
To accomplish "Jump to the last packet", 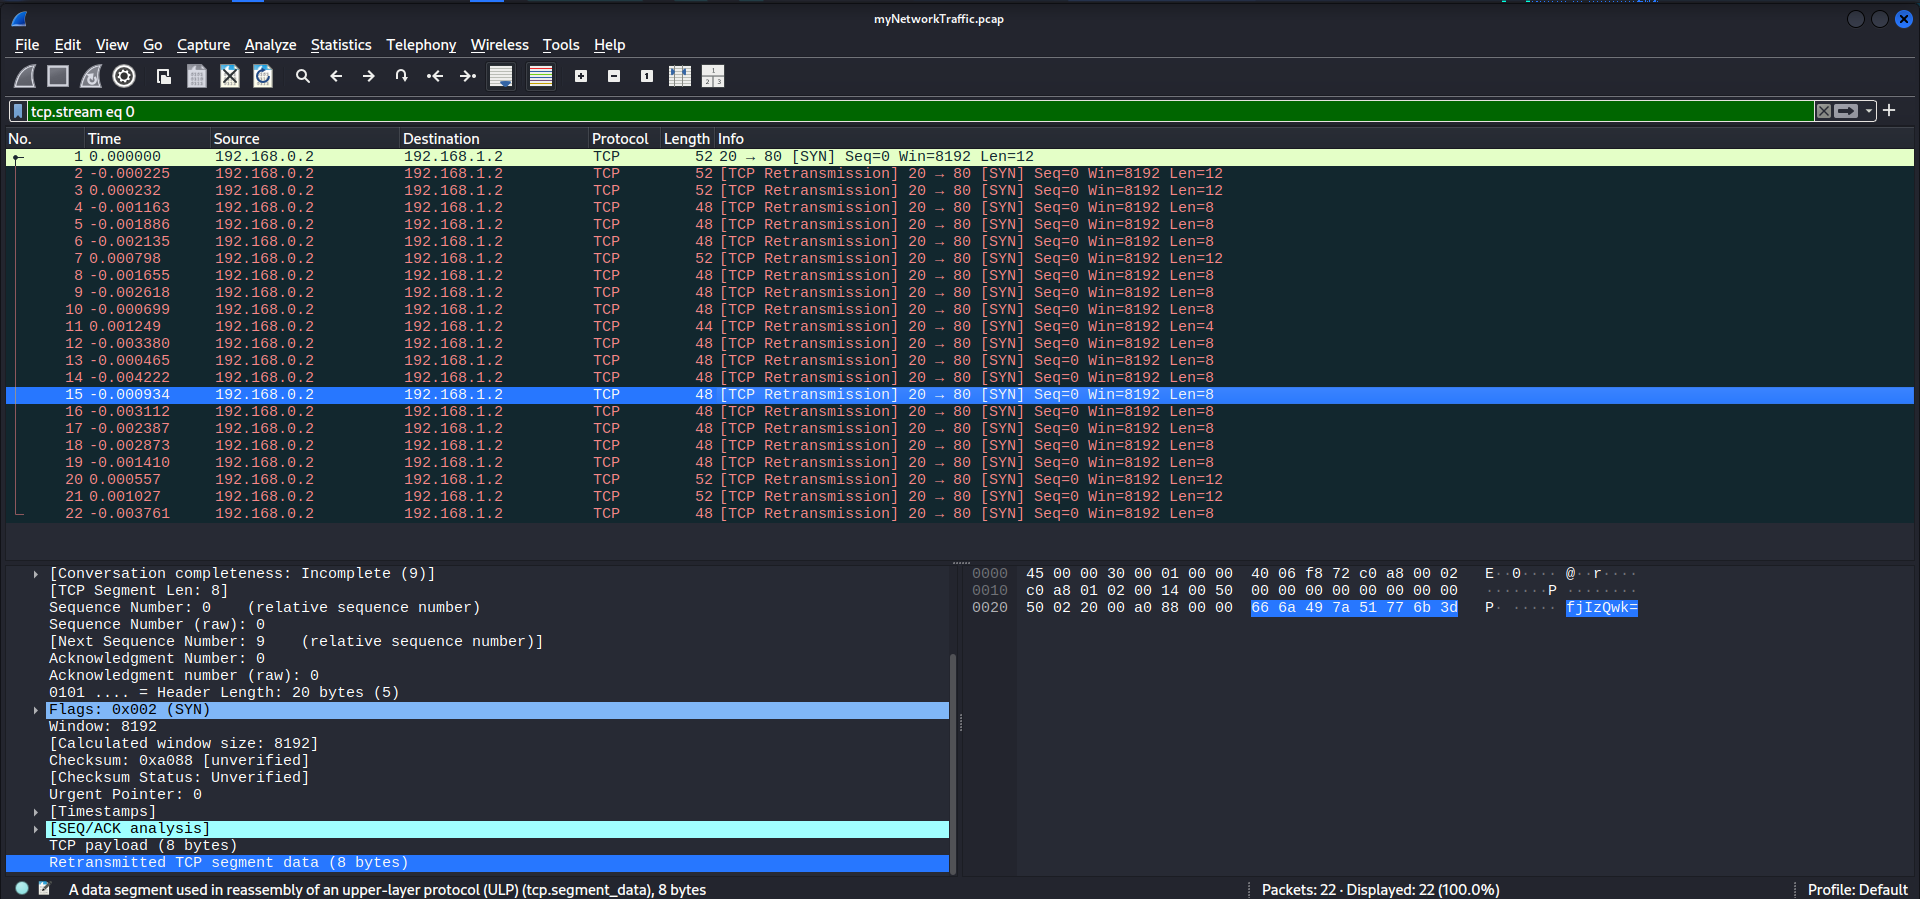I will (x=468, y=76).
